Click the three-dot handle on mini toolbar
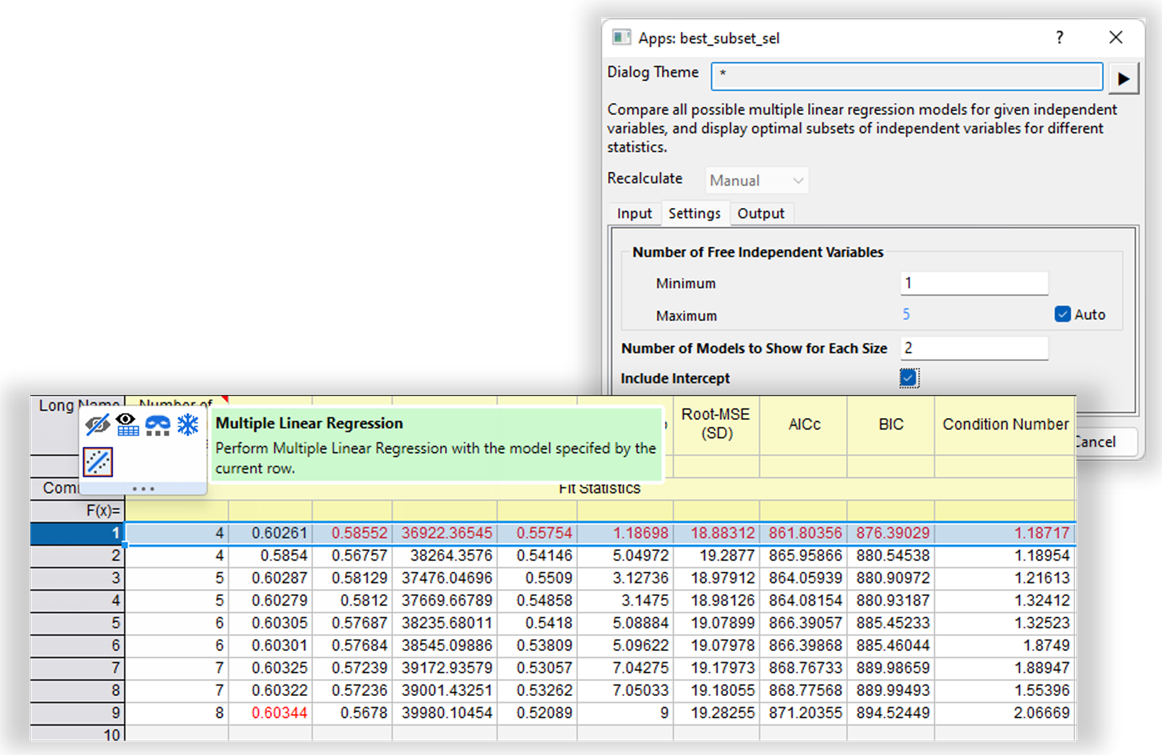Viewport: 1162px width, 755px height. [143, 489]
